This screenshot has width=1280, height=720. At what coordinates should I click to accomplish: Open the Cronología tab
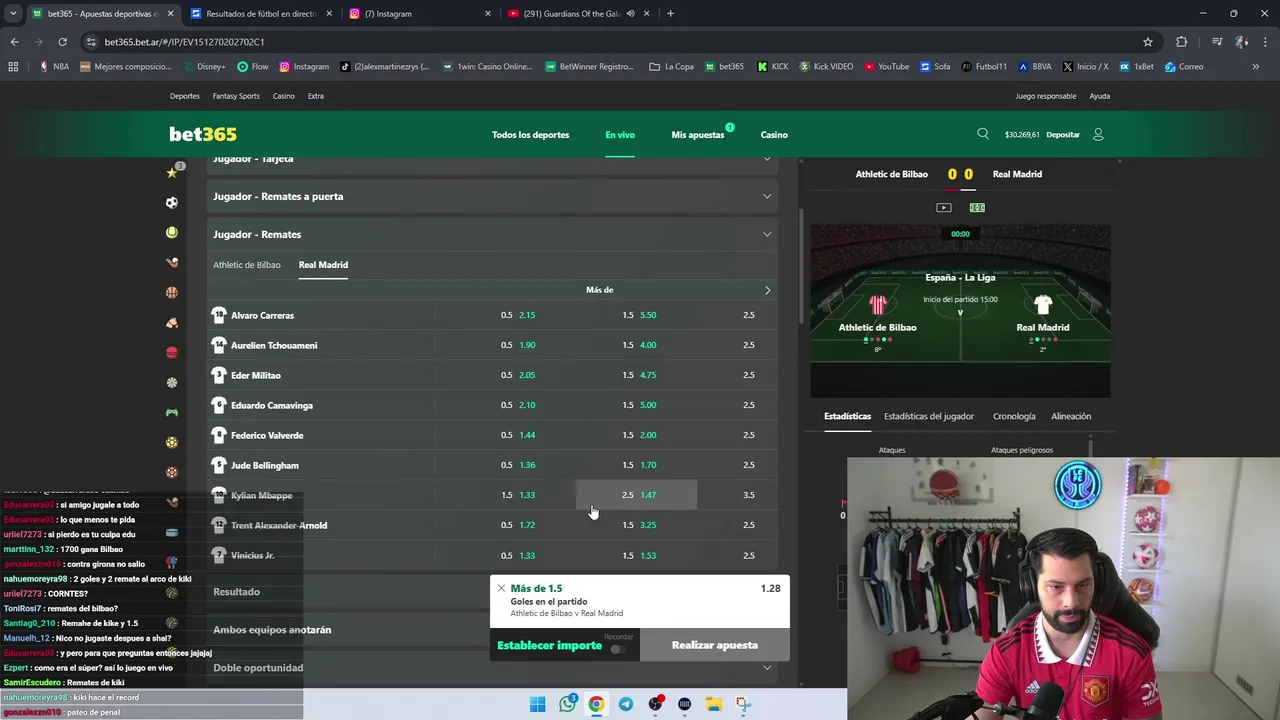point(1014,416)
